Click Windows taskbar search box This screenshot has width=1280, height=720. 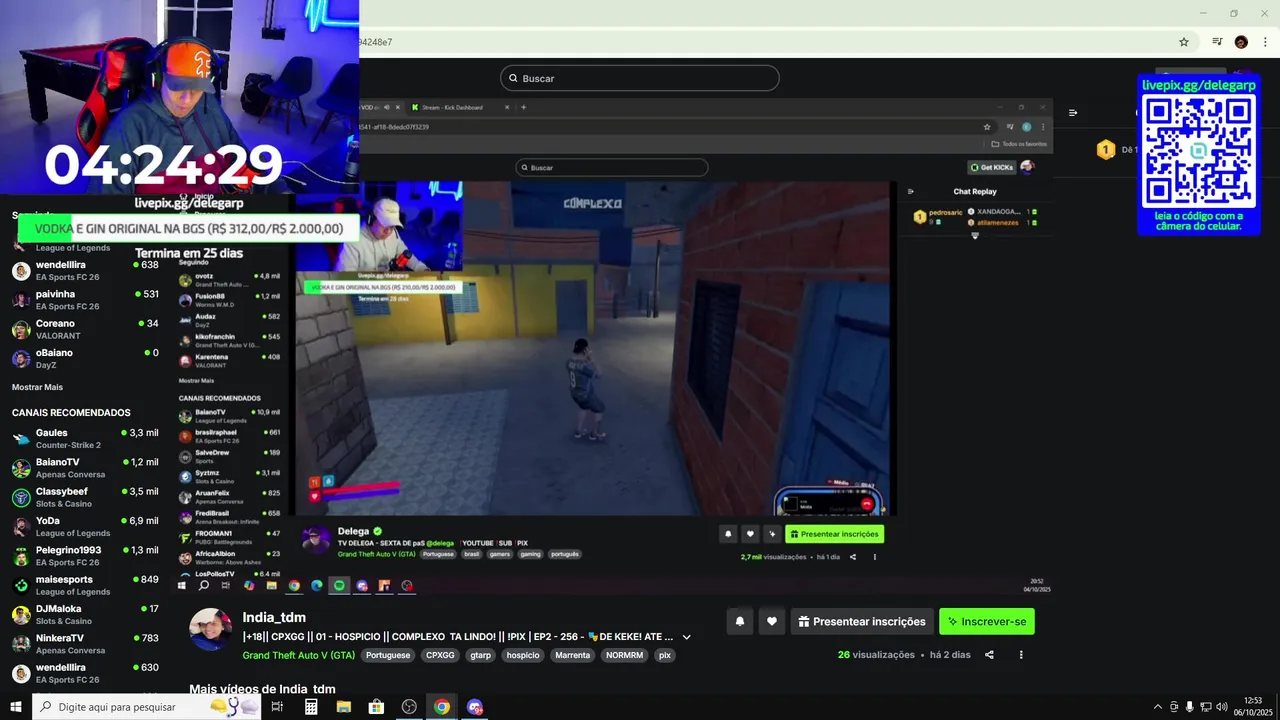coord(146,707)
